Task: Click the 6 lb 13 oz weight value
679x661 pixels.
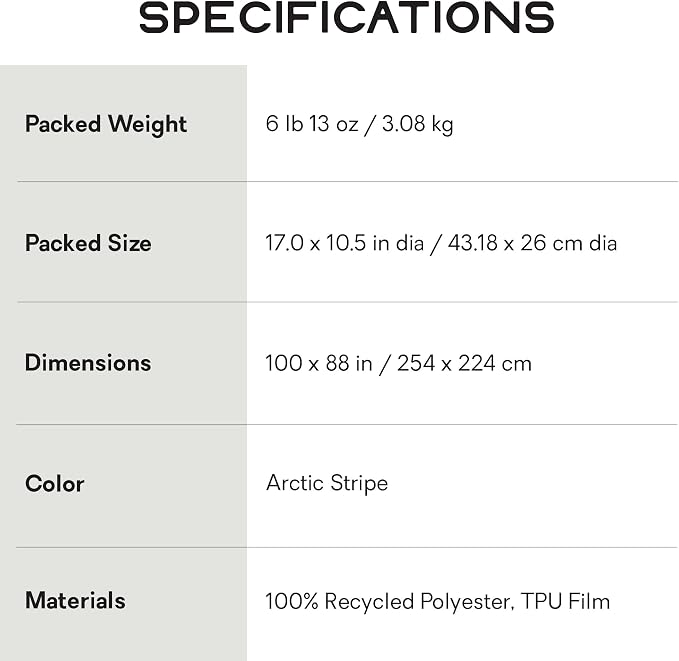Action: (312, 123)
